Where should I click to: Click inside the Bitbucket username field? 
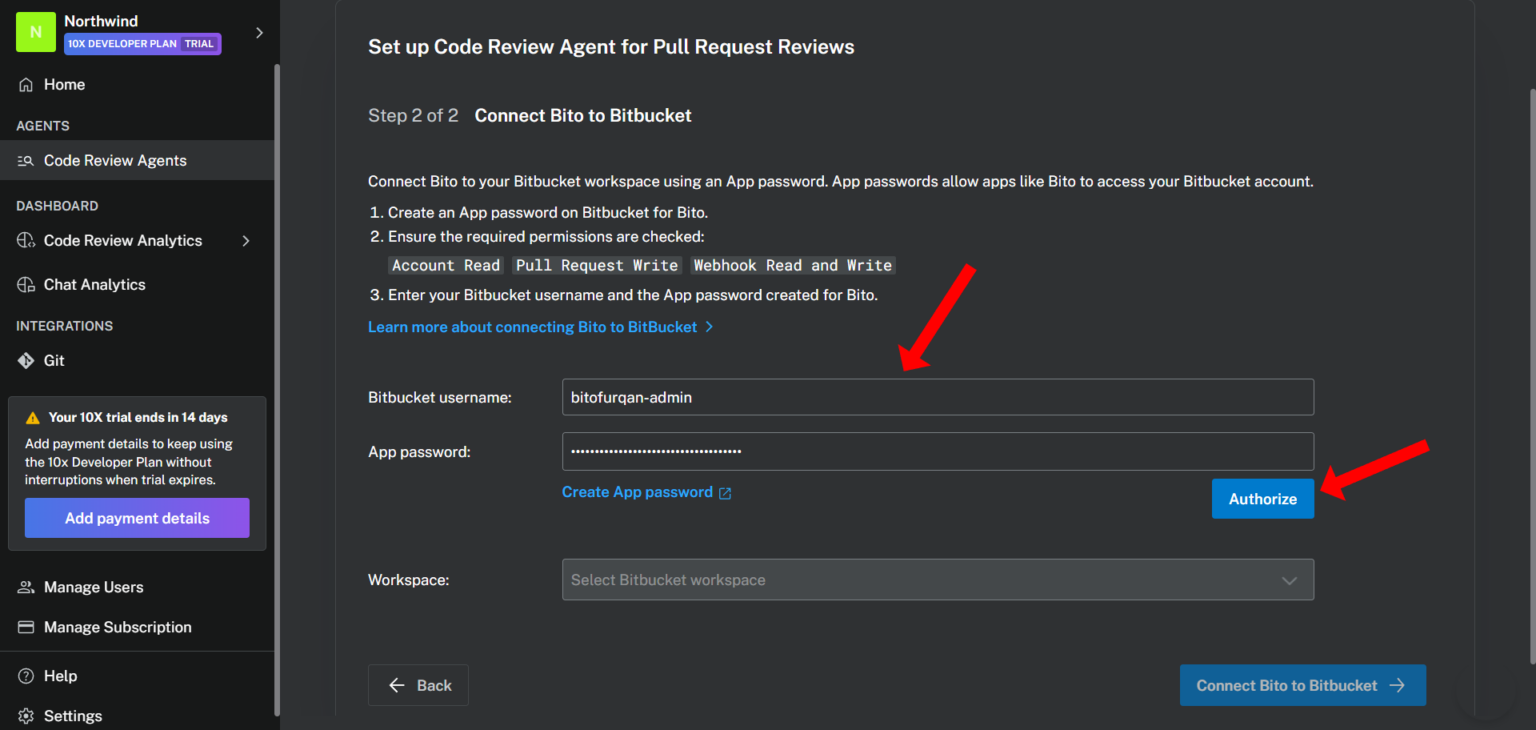pyautogui.click(x=937, y=397)
